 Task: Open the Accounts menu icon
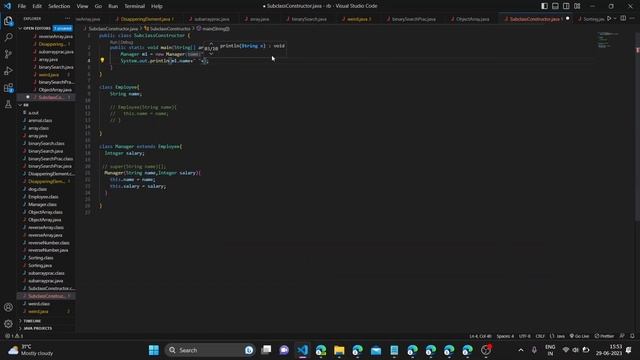8,307
